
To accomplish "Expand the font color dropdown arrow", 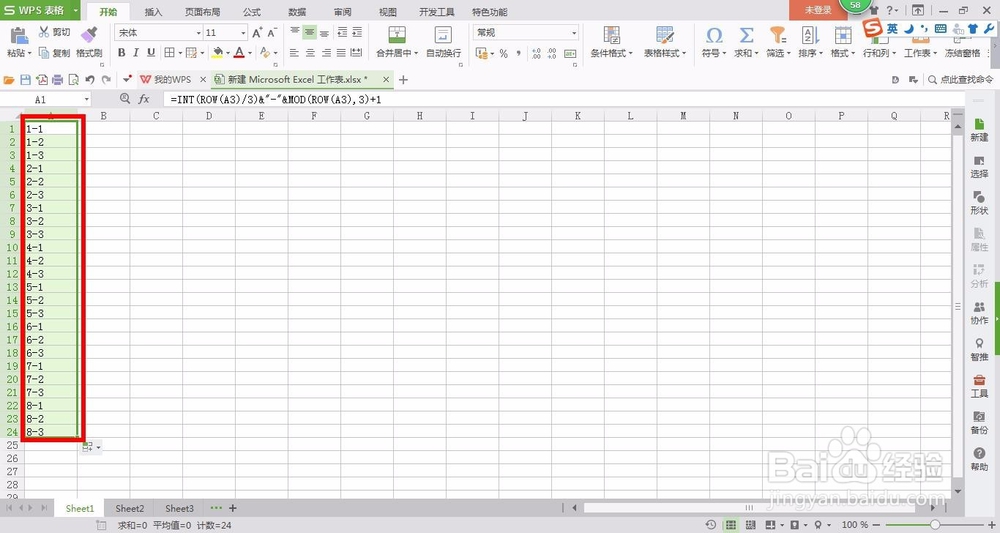I will click(x=249, y=54).
